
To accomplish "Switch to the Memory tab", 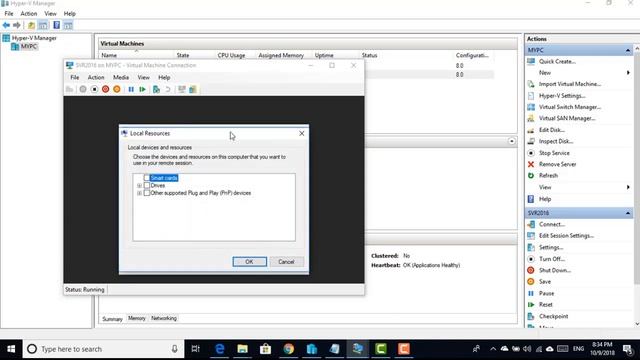I will [x=137, y=318].
